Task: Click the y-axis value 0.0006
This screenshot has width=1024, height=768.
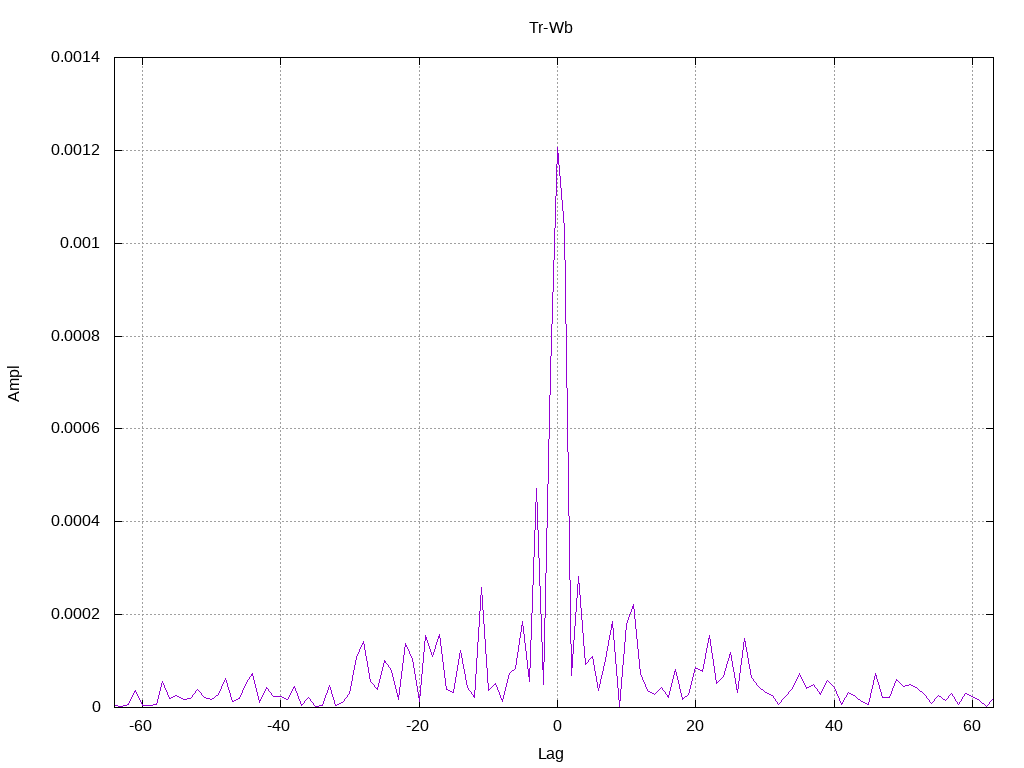Action: pyautogui.click(x=75, y=428)
